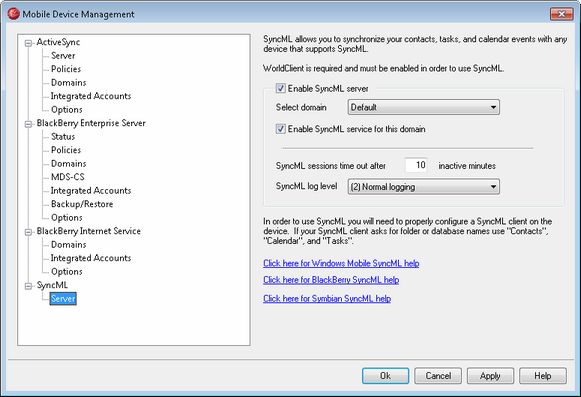Collapse the BlackBerry Enterprise Server node
Image resolution: width=581 pixels, height=397 pixels.
point(28,124)
